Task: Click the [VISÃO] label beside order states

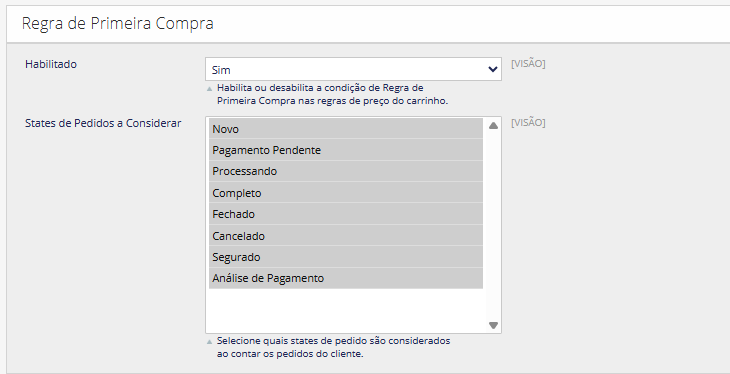Action: (x=528, y=122)
